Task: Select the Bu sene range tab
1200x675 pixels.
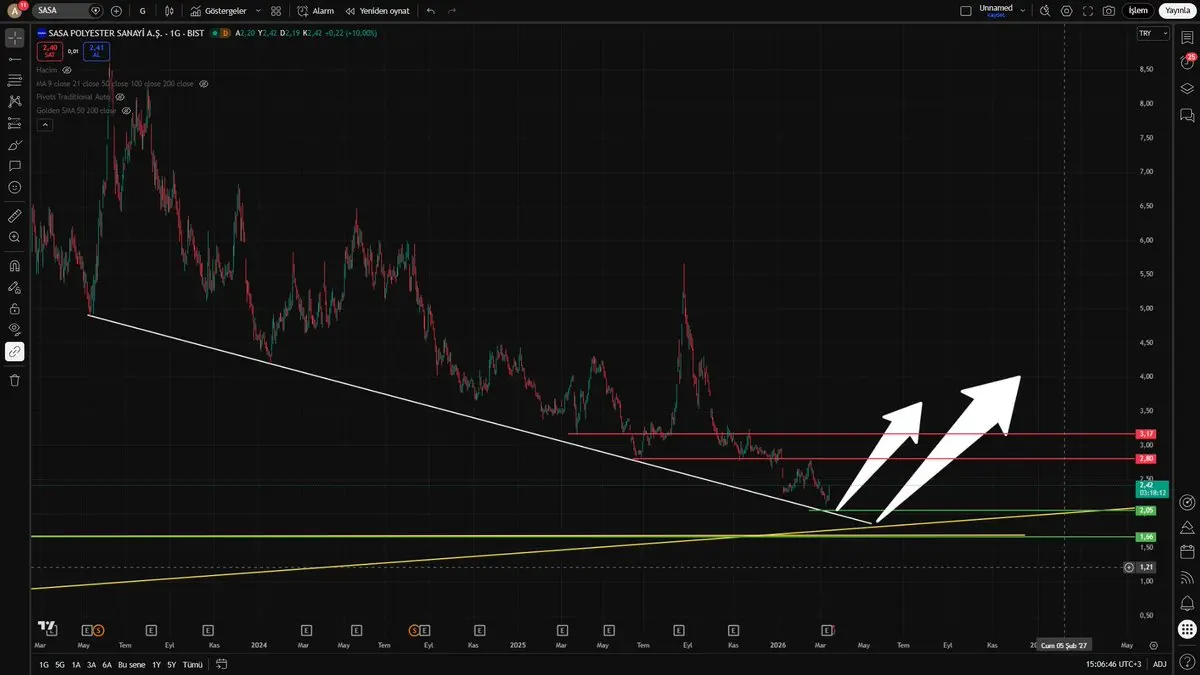Action: click(131, 664)
